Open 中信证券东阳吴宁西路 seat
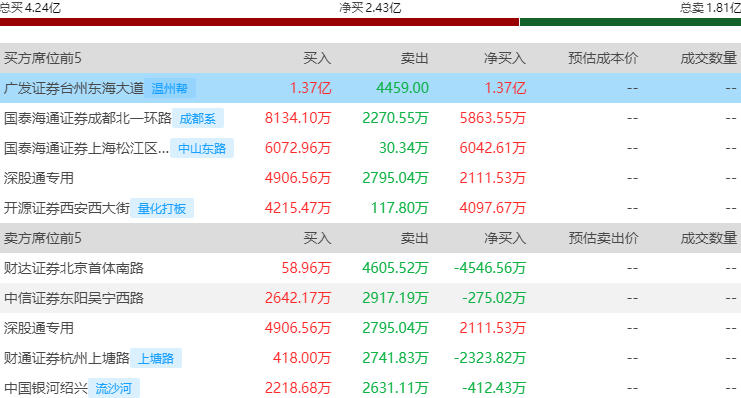Image resolution: width=741 pixels, height=398 pixels. coord(74,298)
